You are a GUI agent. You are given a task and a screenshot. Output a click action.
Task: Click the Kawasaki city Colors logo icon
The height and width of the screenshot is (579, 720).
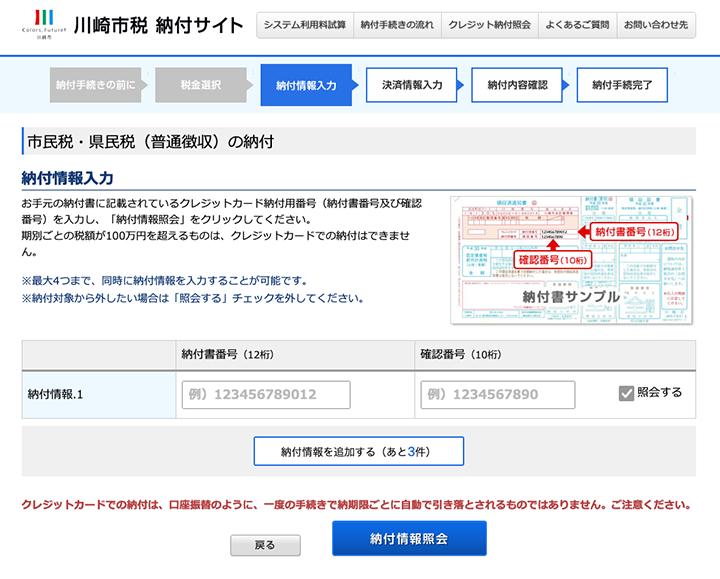[x=44, y=25]
